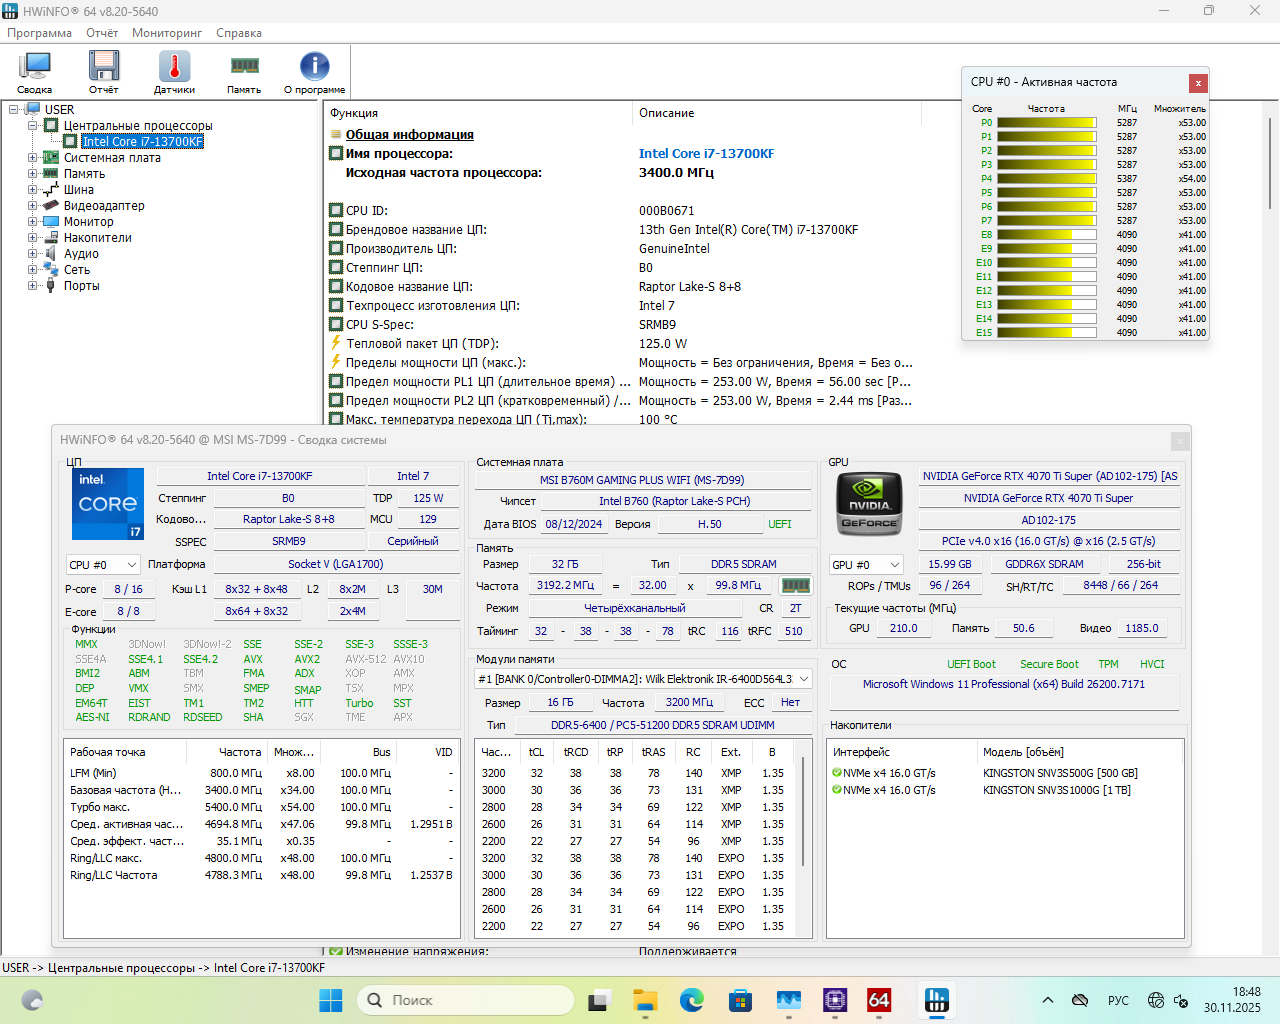Click the P4 core frequency bar
The height and width of the screenshot is (1024, 1280).
pyautogui.click(x=1049, y=179)
